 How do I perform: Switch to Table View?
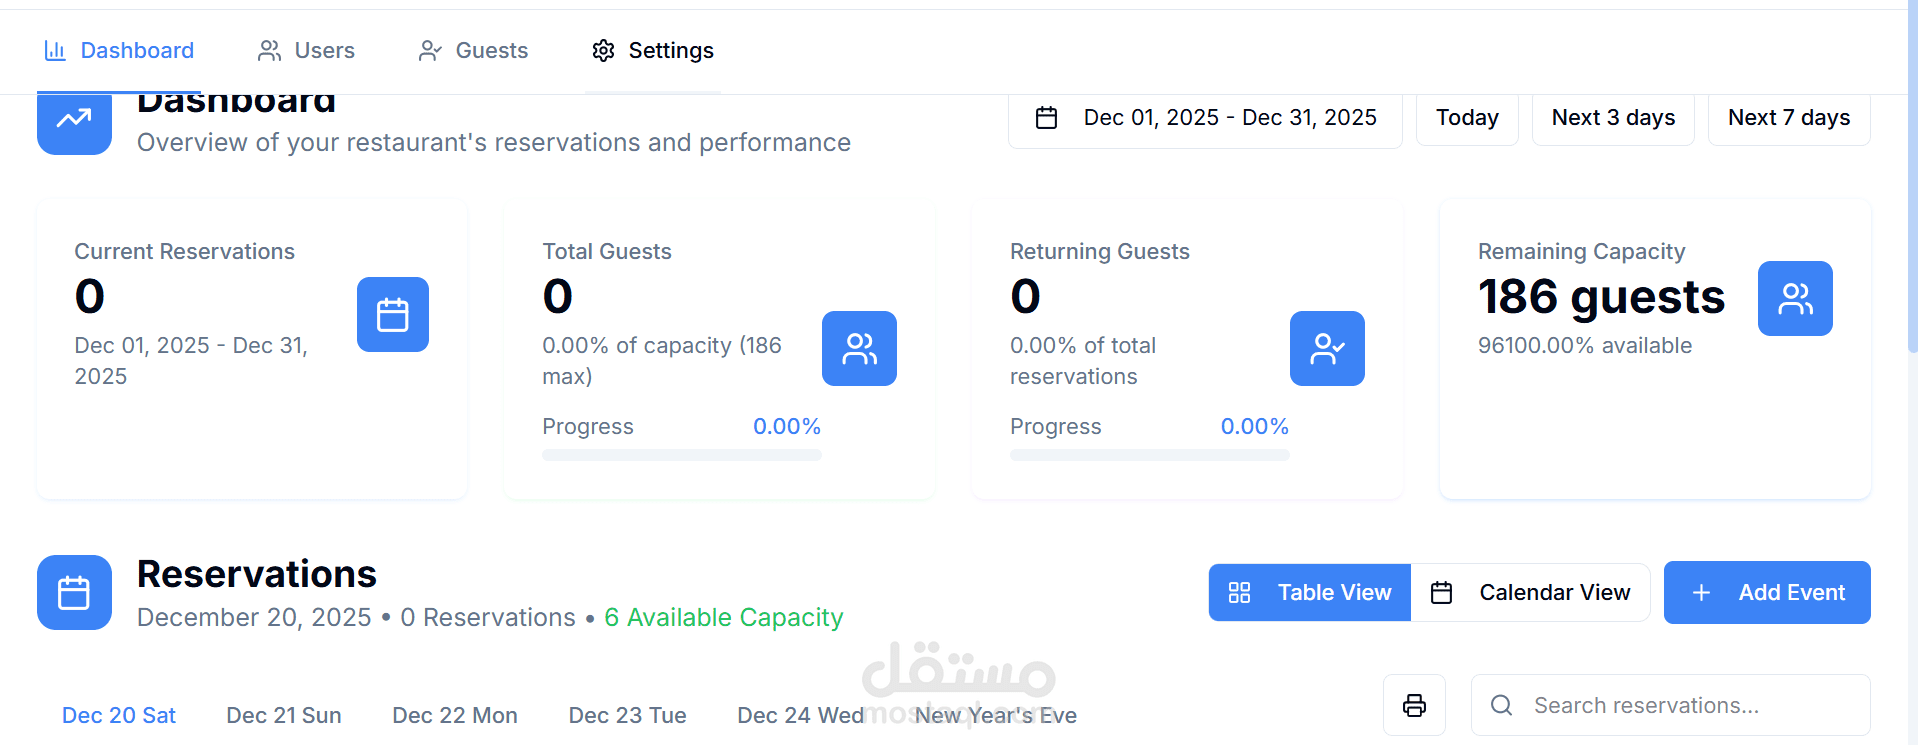click(1308, 592)
